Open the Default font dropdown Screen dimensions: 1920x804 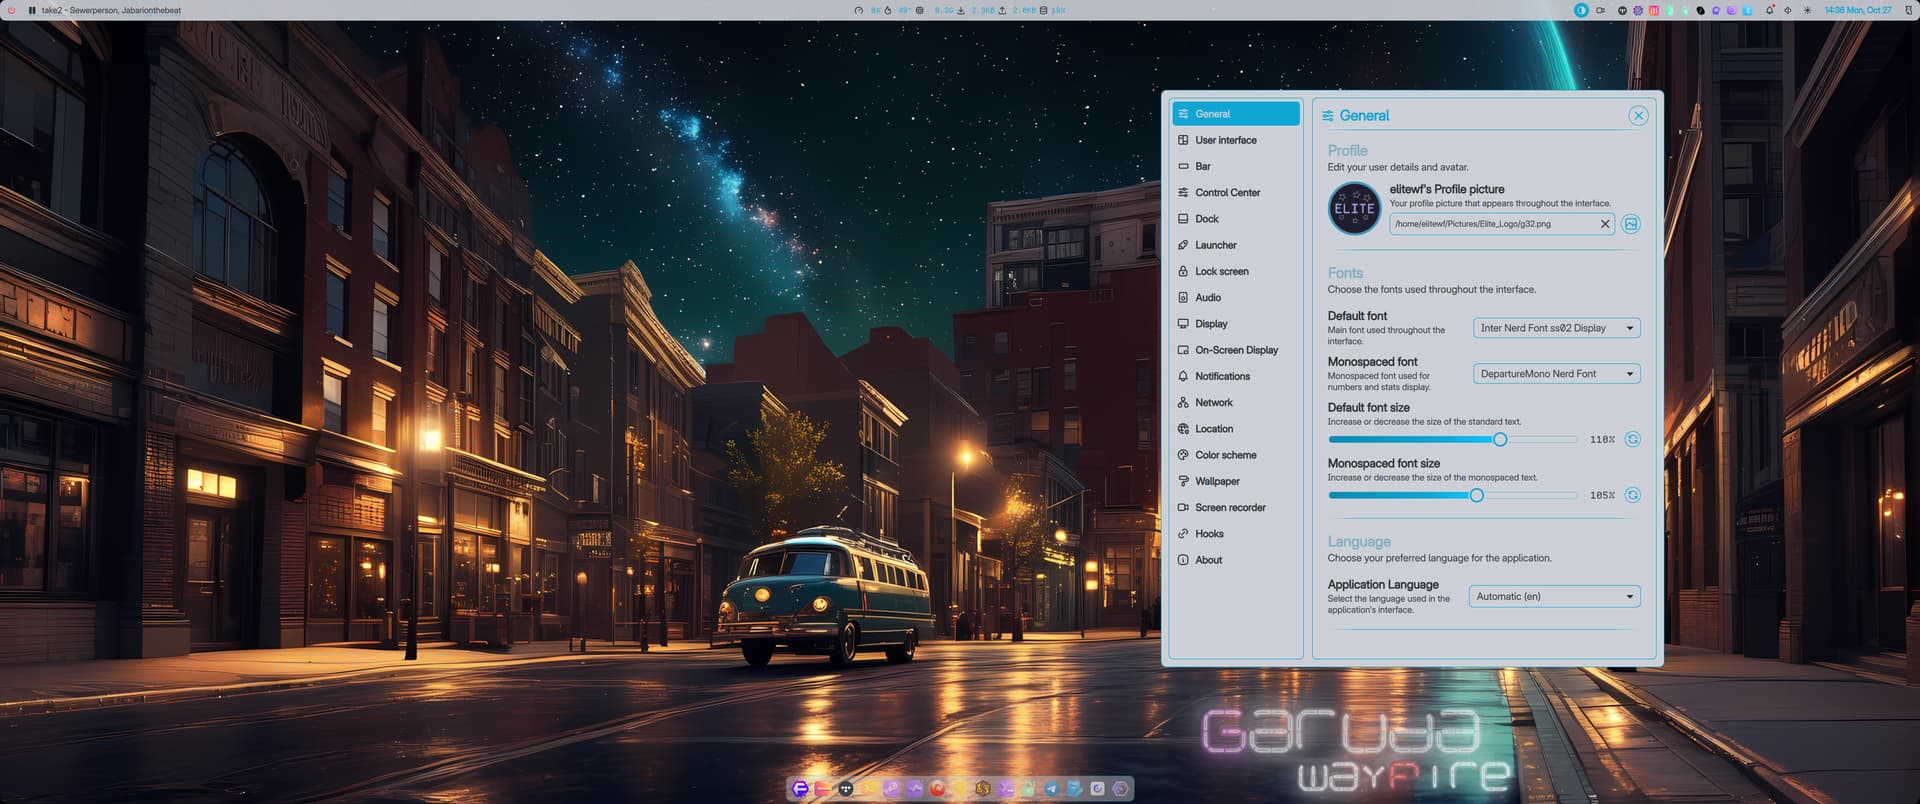pyautogui.click(x=1556, y=328)
